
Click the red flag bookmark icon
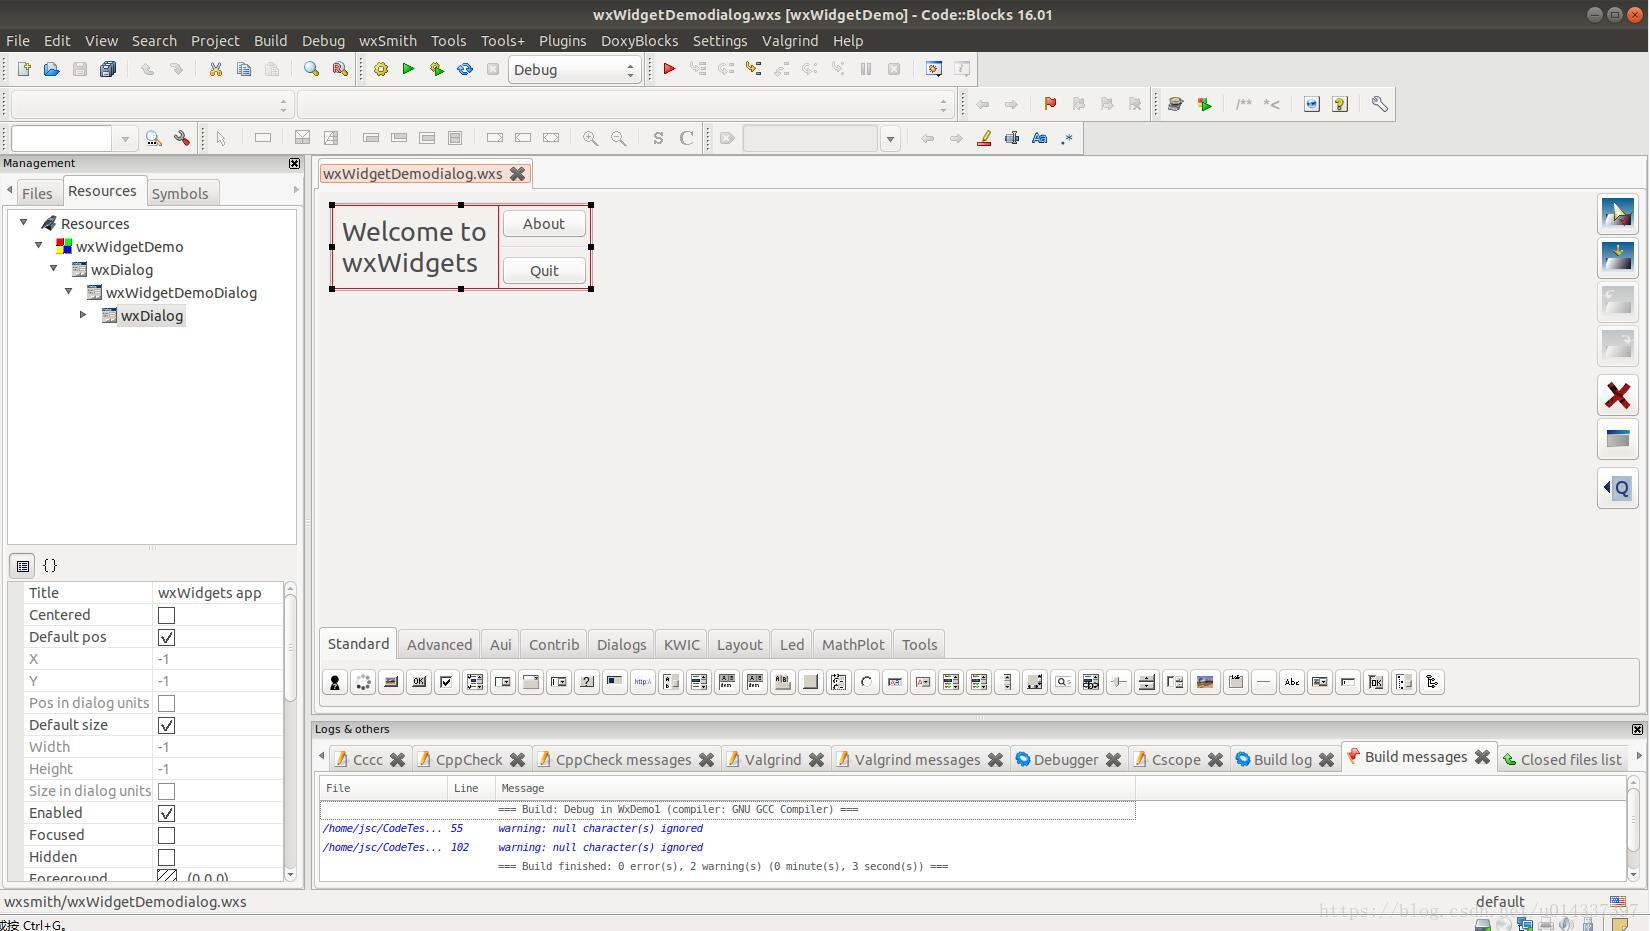click(x=1050, y=104)
